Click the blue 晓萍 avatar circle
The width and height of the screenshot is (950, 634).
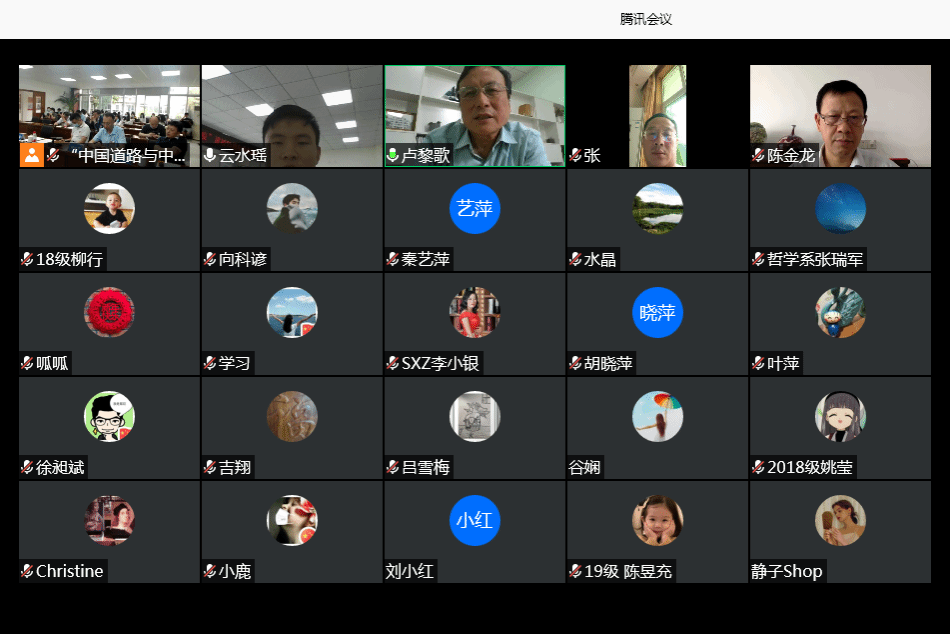(657, 312)
